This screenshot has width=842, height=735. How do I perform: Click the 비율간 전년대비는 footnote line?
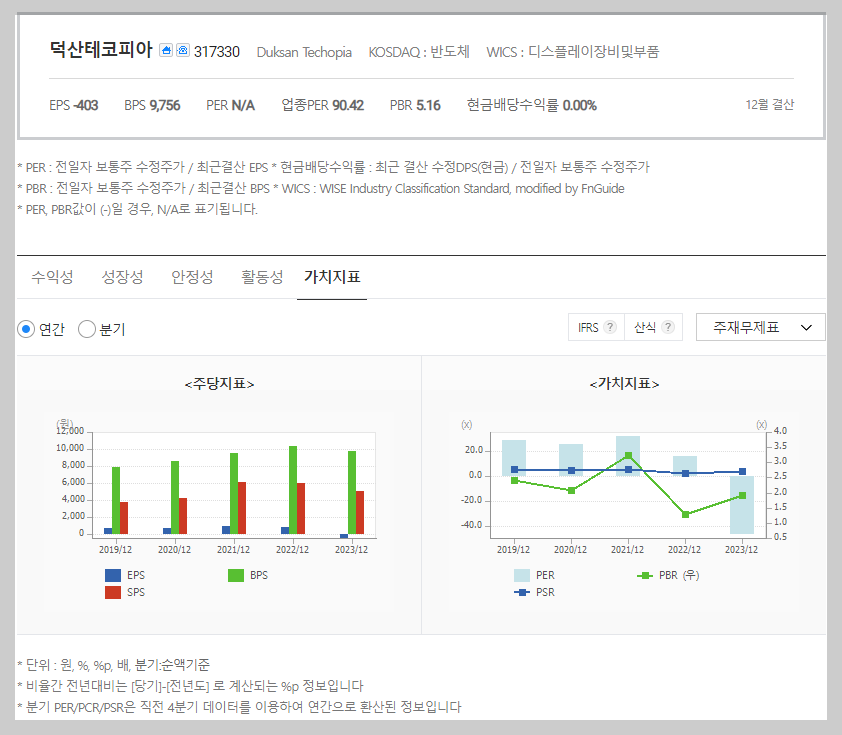(x=190, y=686)
